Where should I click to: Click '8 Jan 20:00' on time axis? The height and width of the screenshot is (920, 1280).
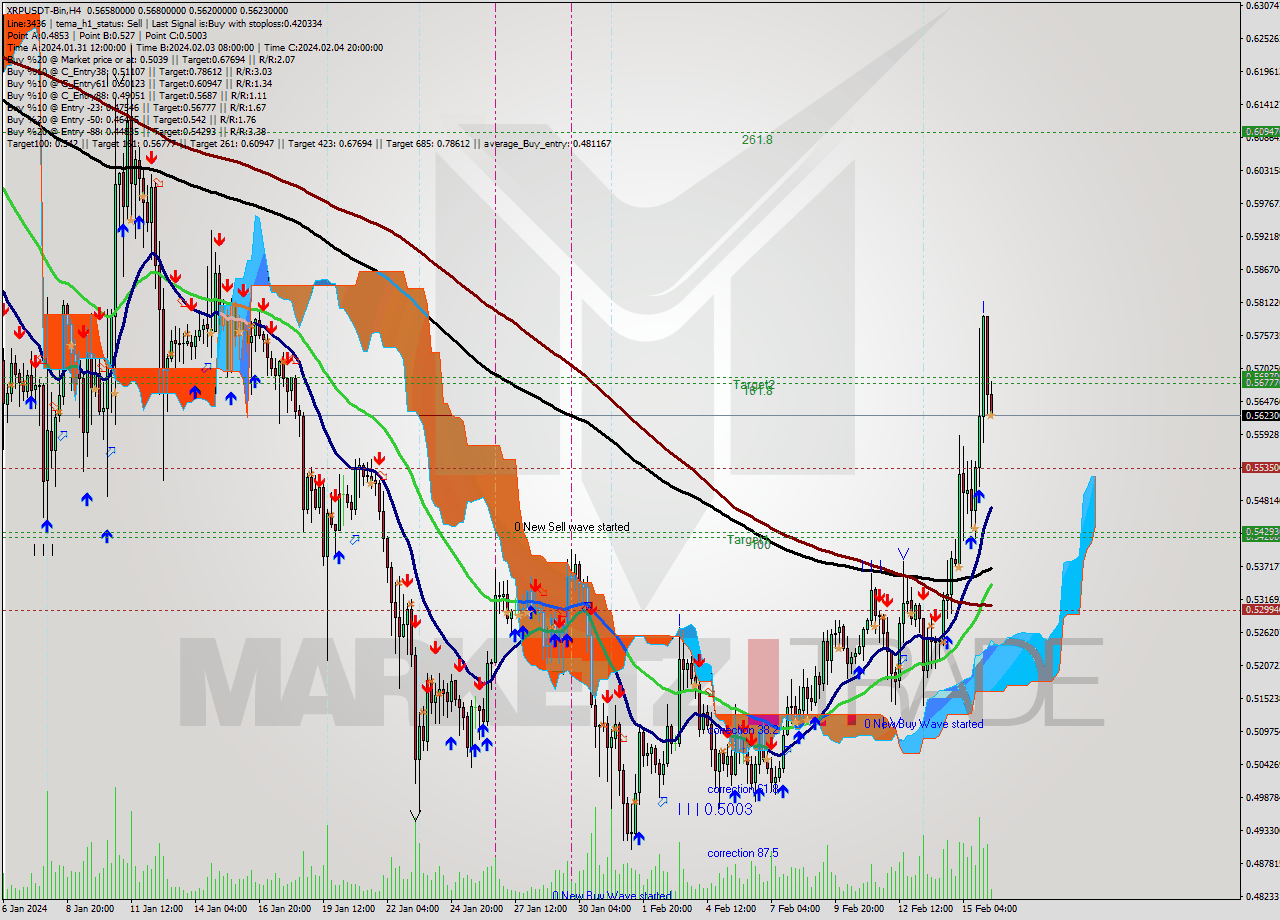(89, 909)
